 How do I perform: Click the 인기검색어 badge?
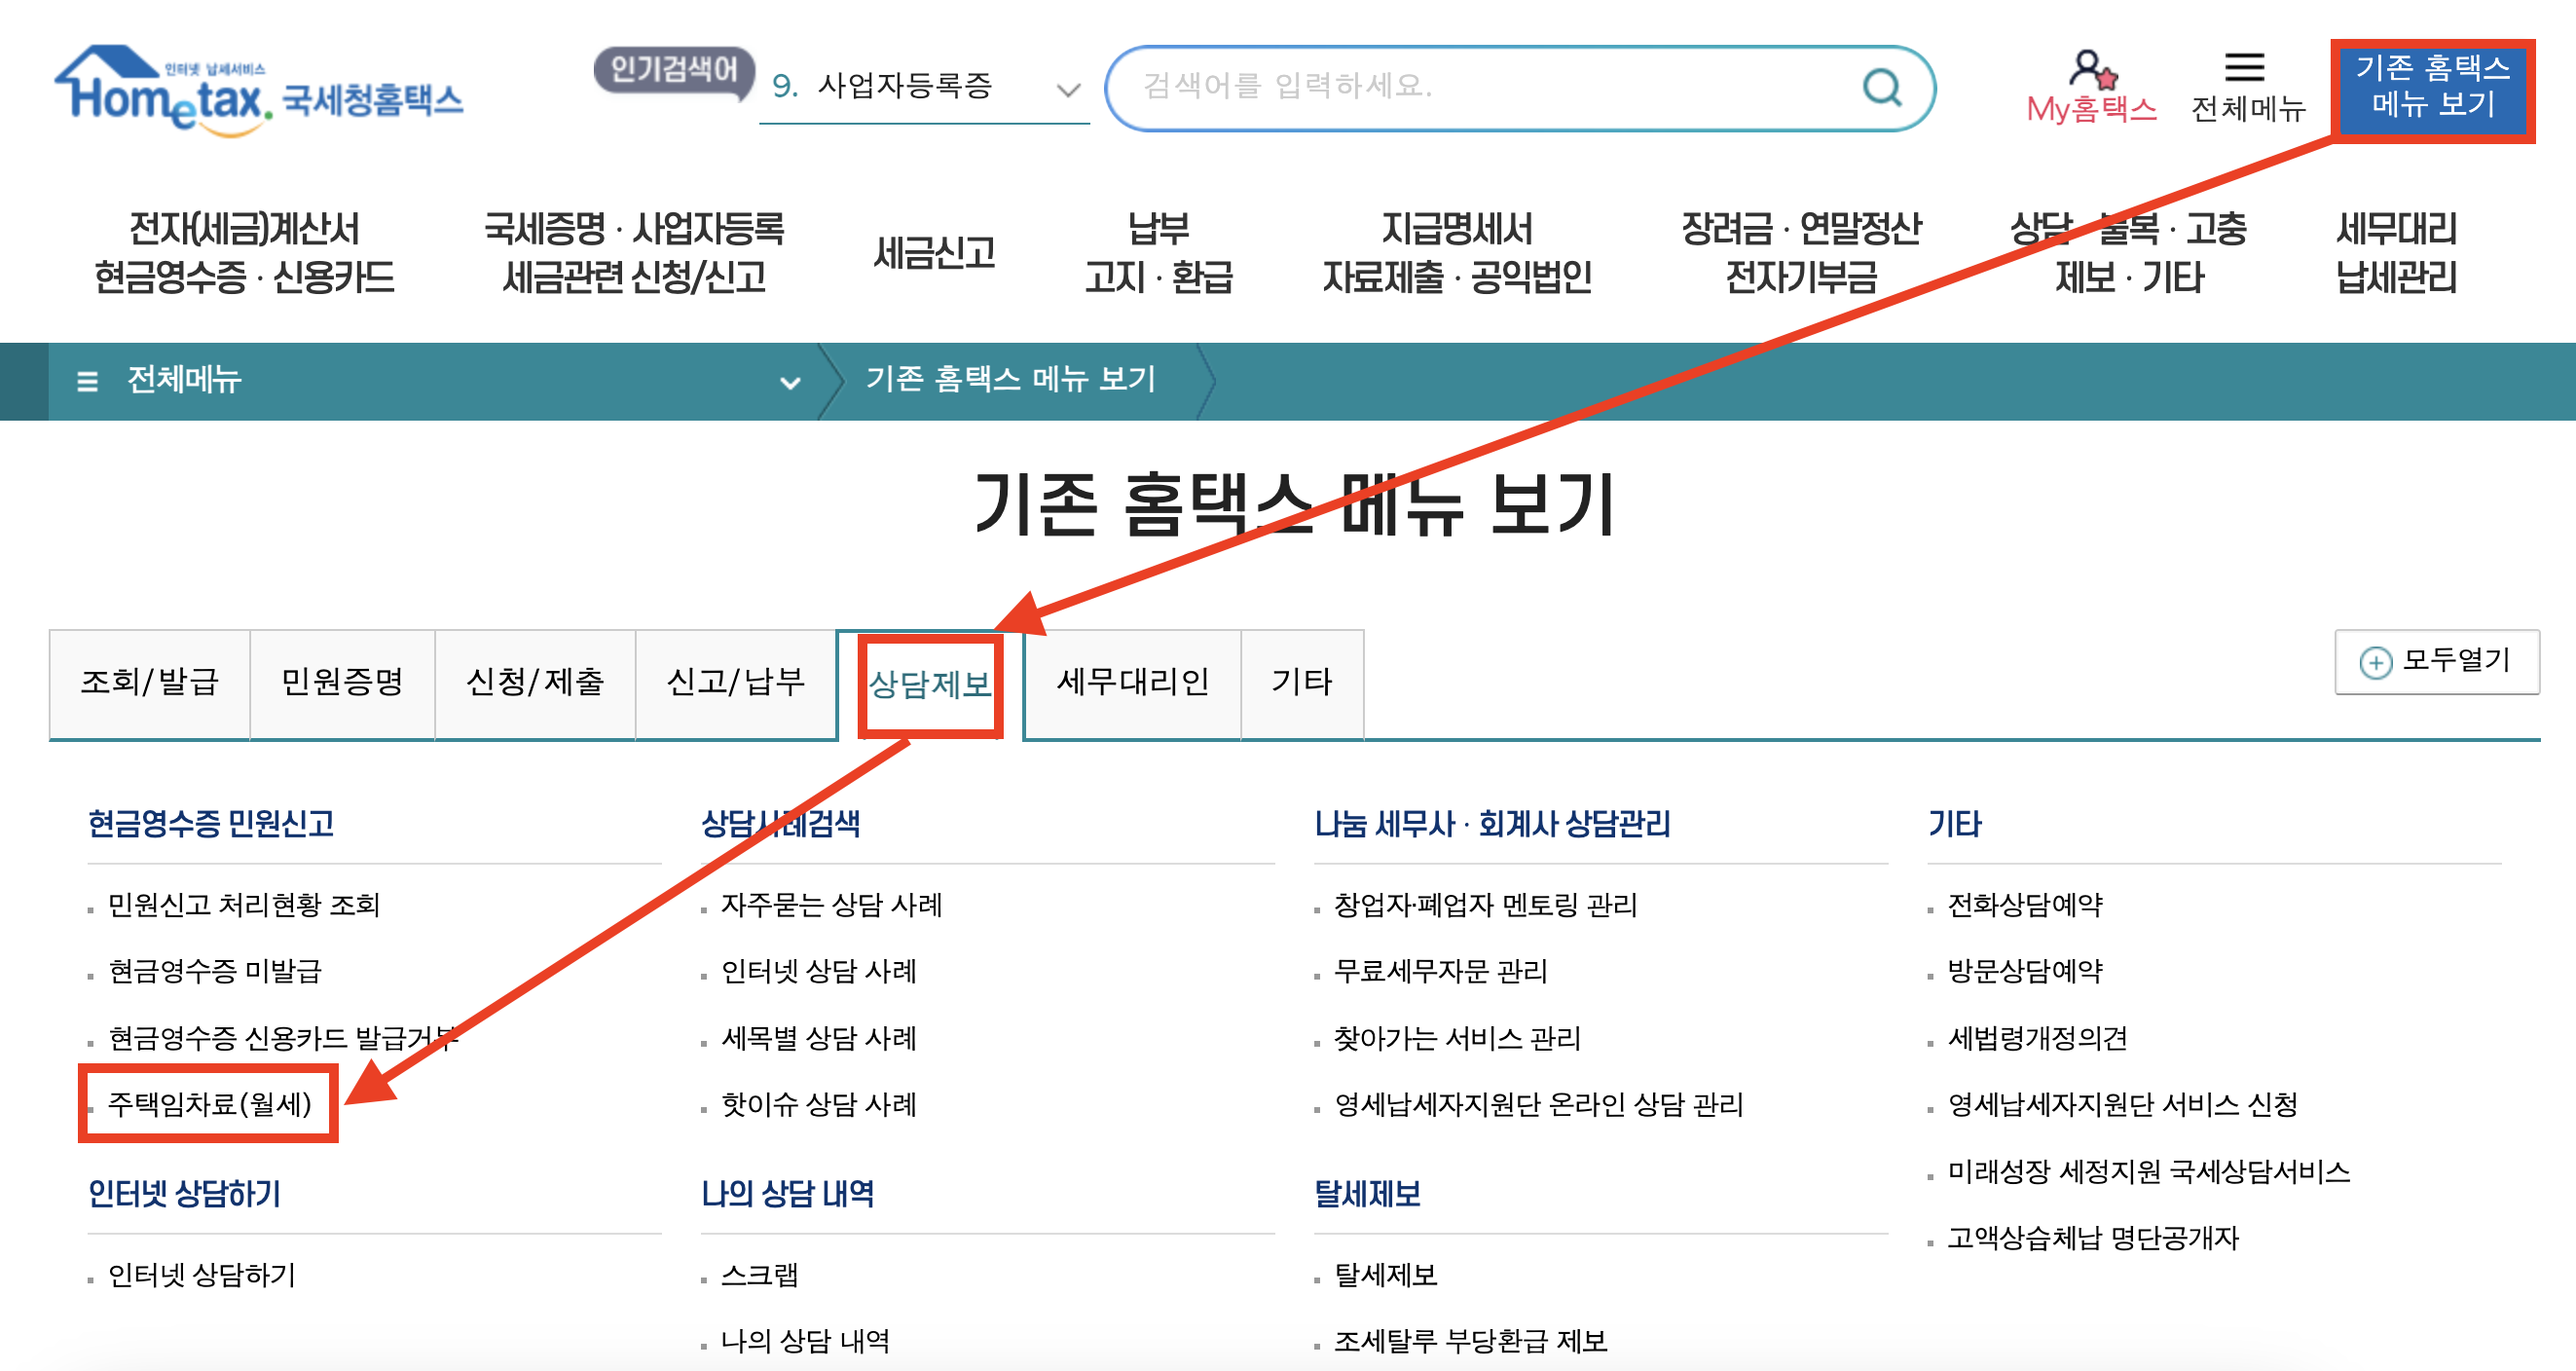[673, 71]
